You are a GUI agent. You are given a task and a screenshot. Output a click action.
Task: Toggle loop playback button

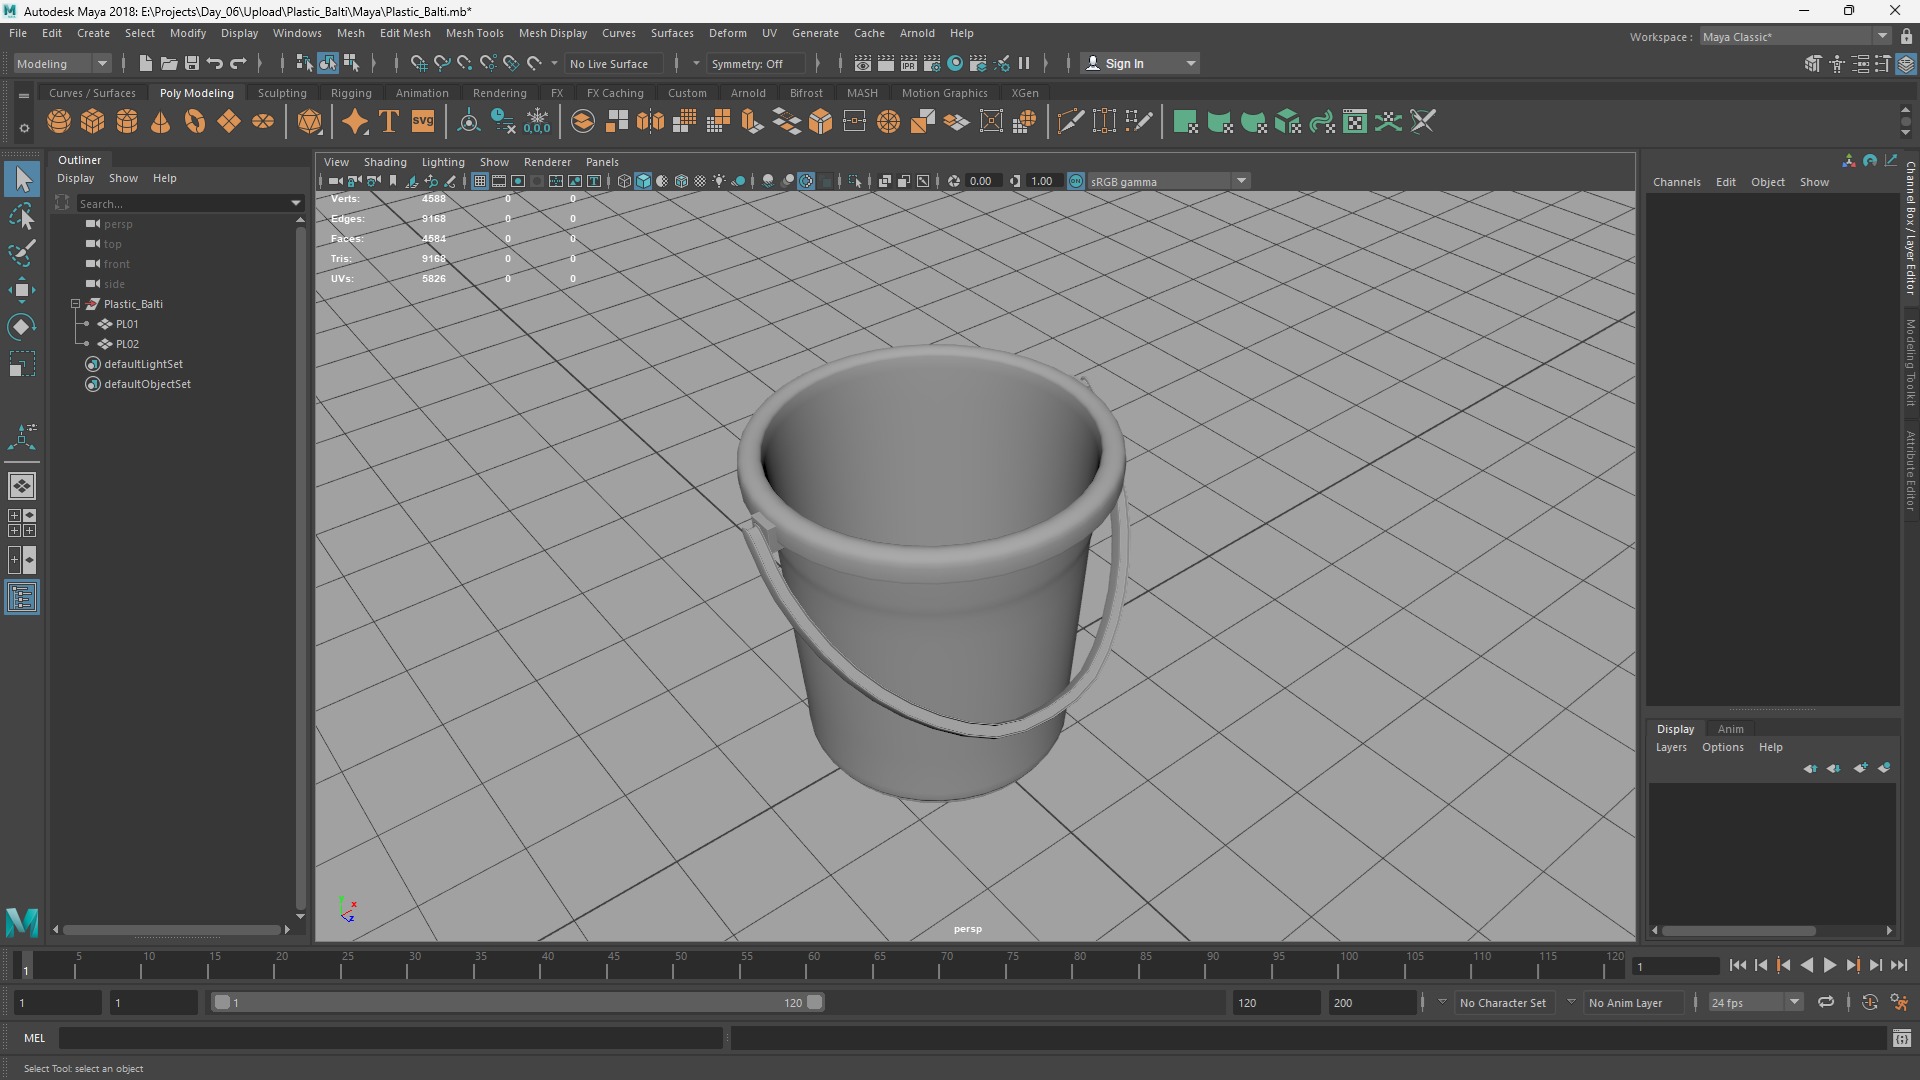tap(1826, 1002)
